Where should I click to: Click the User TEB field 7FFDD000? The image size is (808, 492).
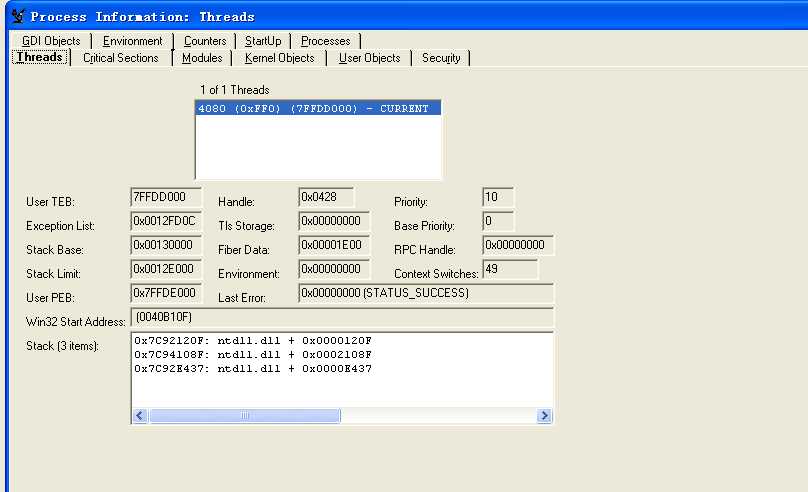pos(166,197)
